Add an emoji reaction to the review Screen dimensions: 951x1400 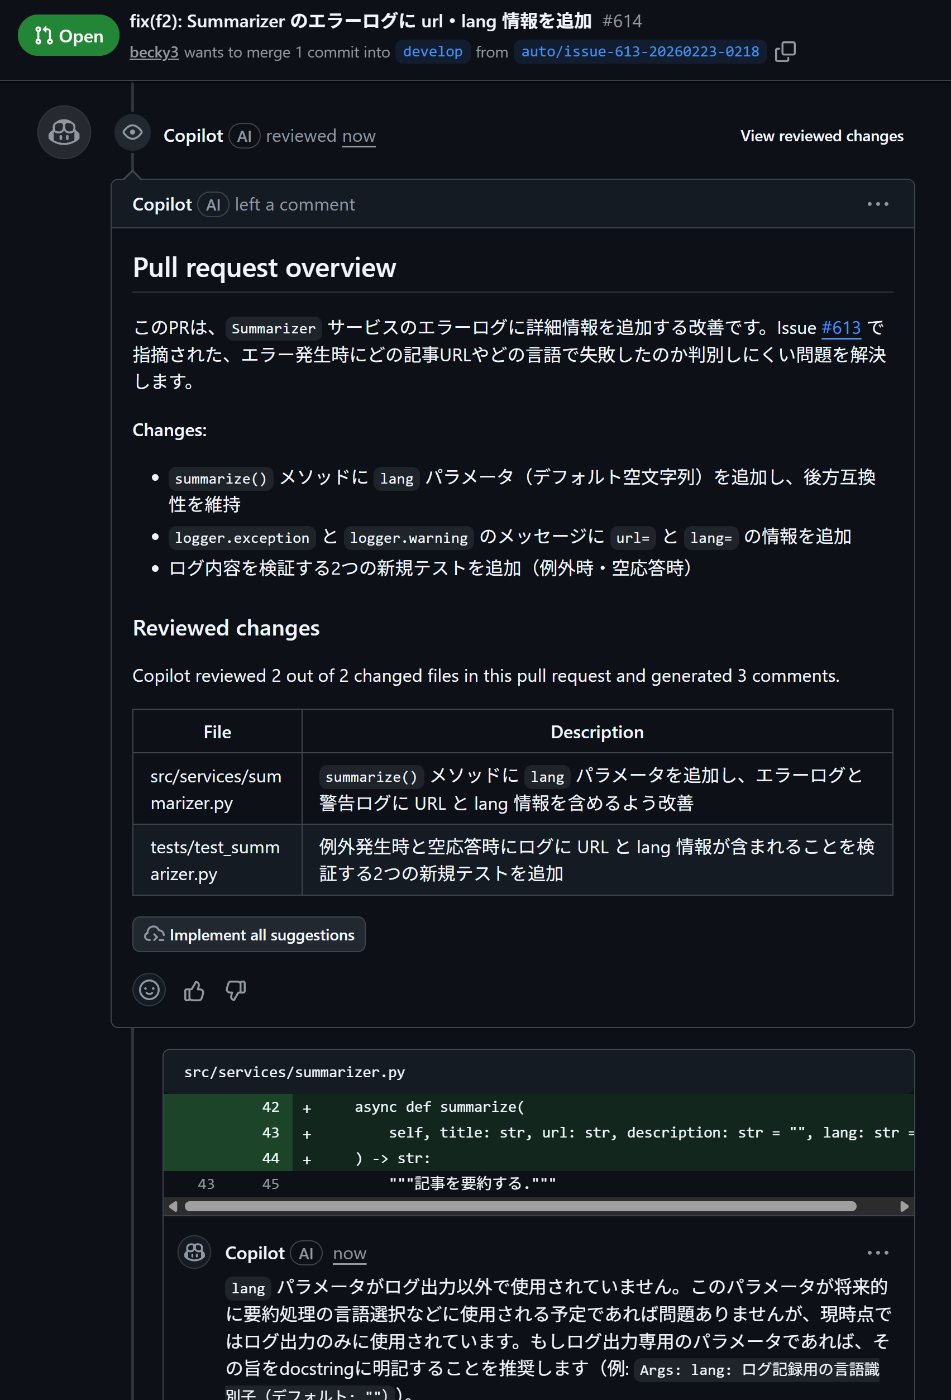[x=149, y=990]
